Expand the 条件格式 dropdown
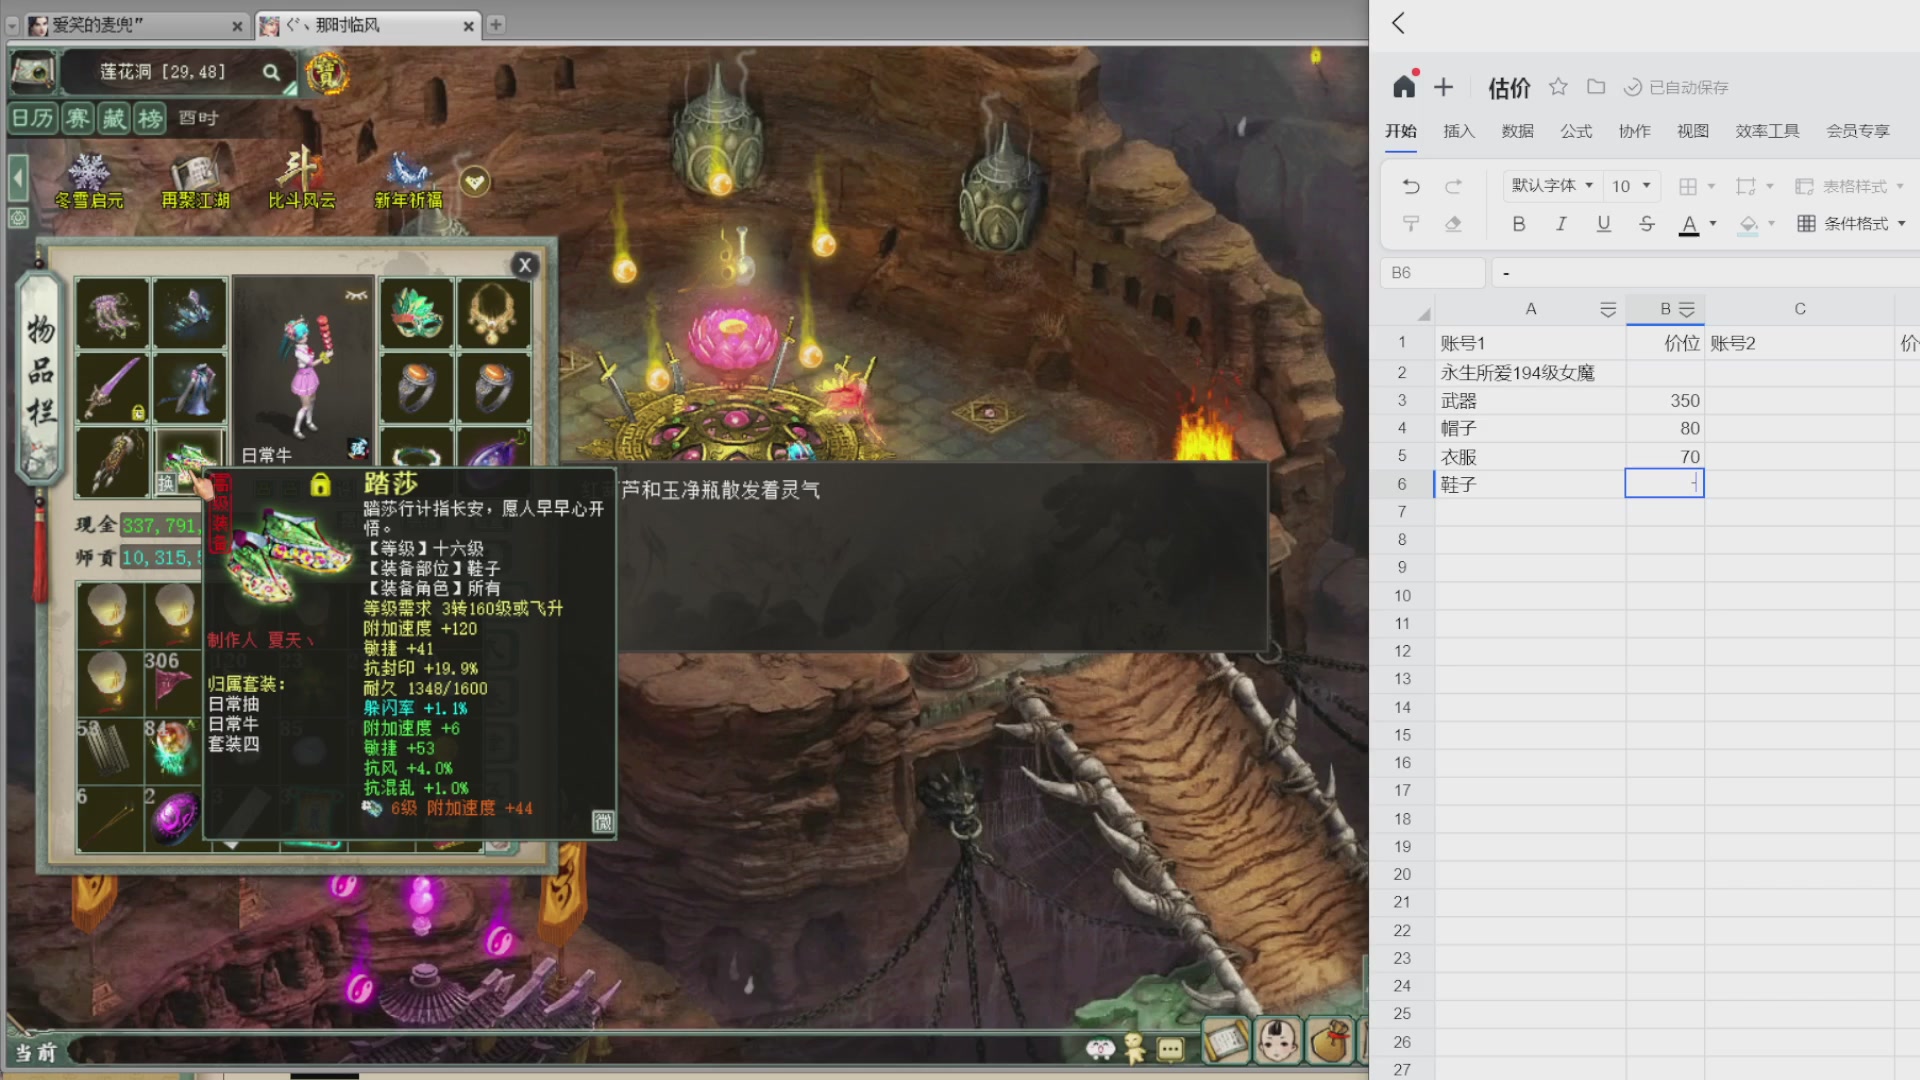This screenshot has width=1920, height=1080. (1901, 224)
